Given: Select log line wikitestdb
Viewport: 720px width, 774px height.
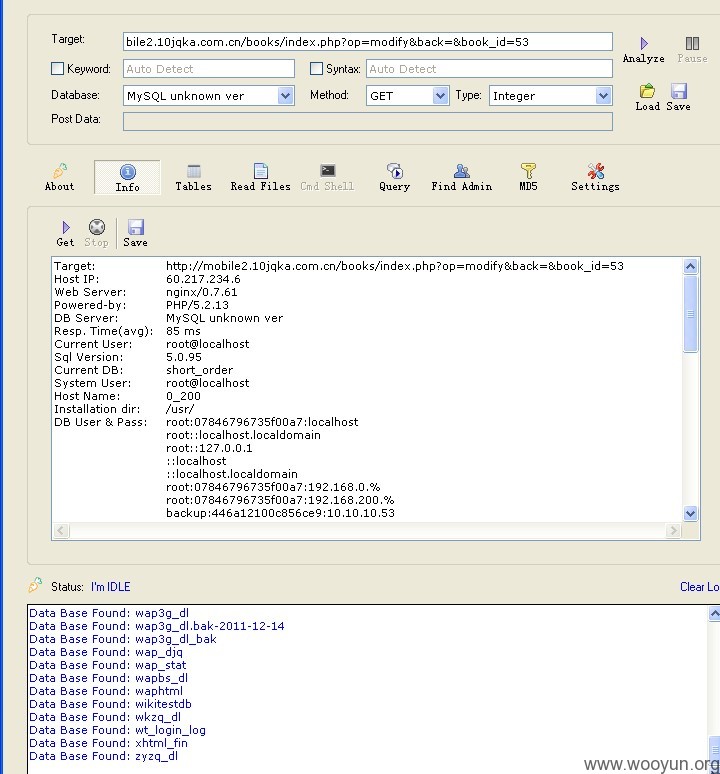Looking at the screenshot, I should 111,704.
